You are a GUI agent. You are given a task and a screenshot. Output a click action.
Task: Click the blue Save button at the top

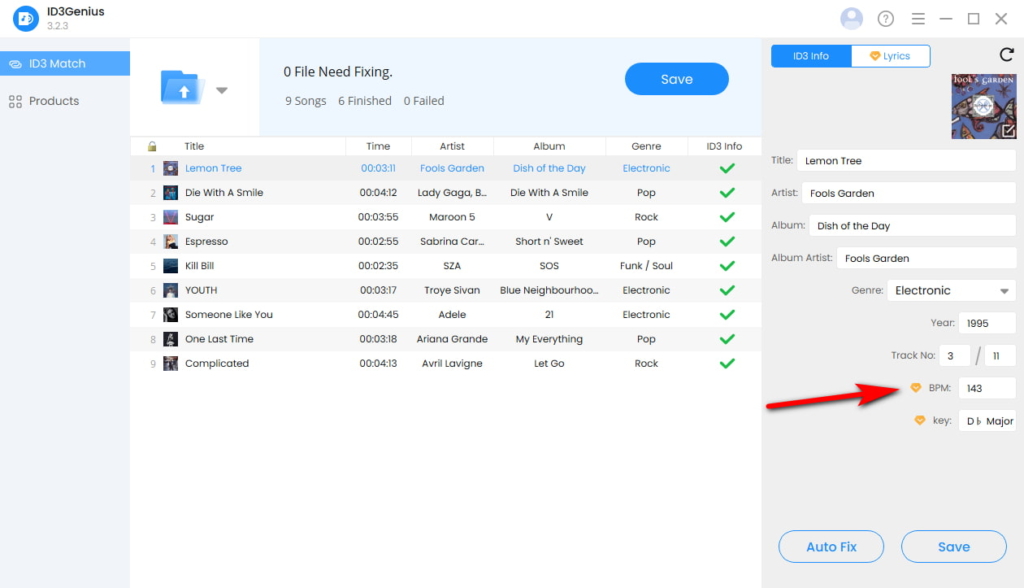click(x=676, y=78)
